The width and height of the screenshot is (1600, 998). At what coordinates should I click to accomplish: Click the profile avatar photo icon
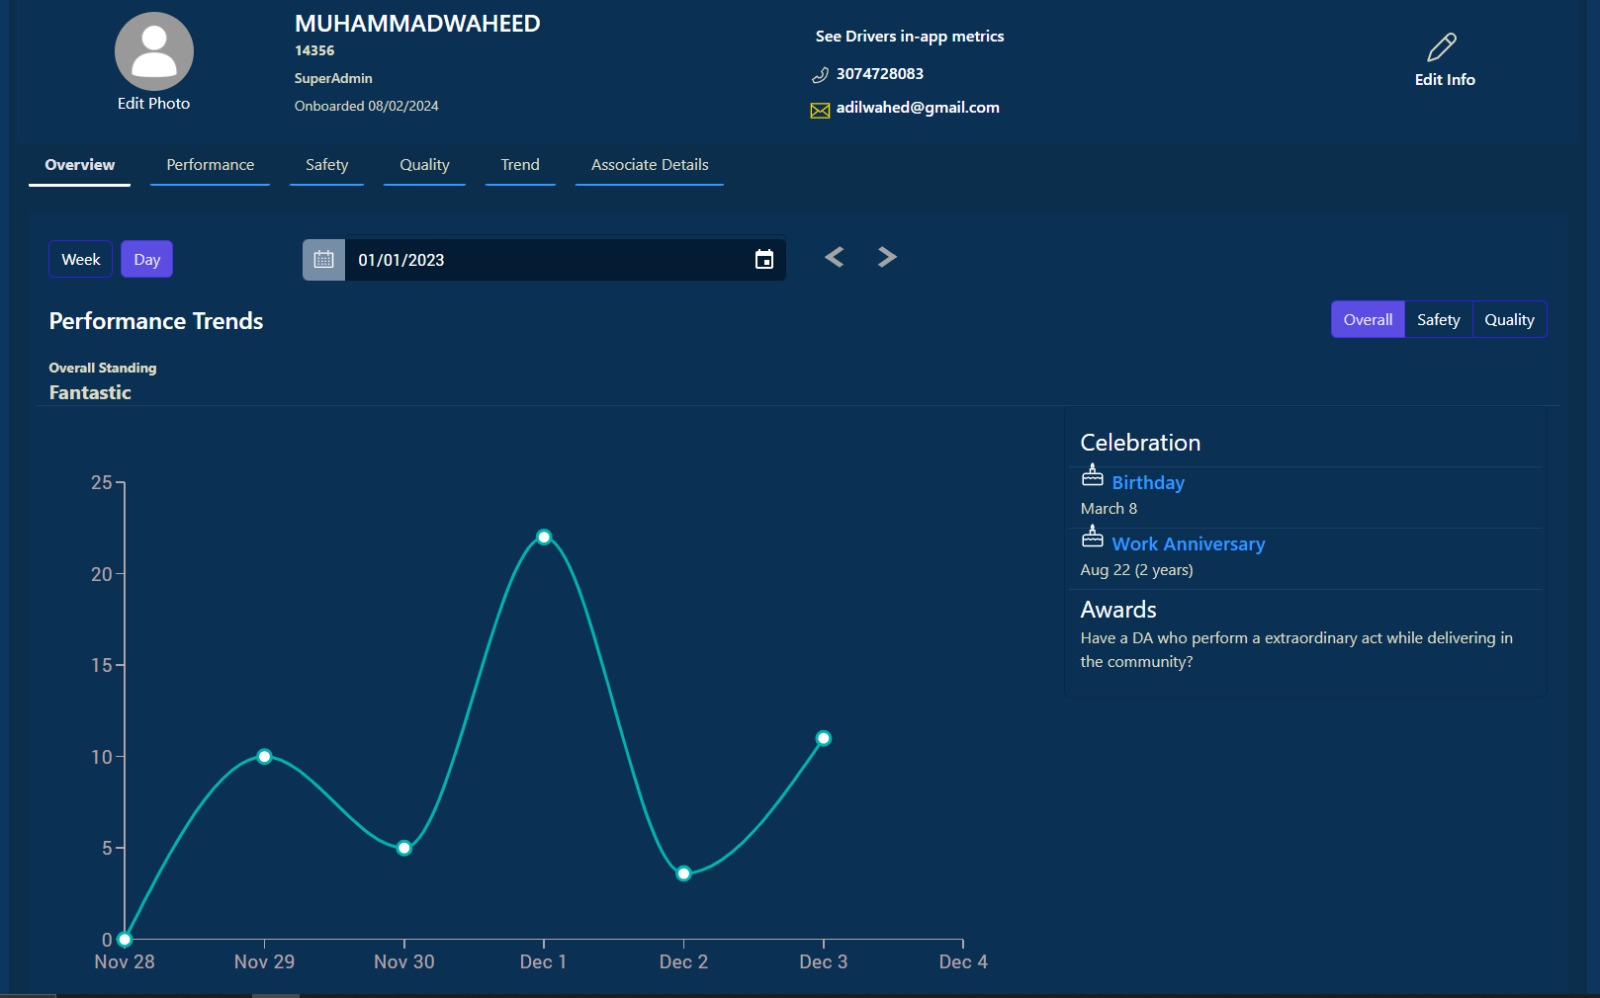pyautogui.click(x=154, y=52)
